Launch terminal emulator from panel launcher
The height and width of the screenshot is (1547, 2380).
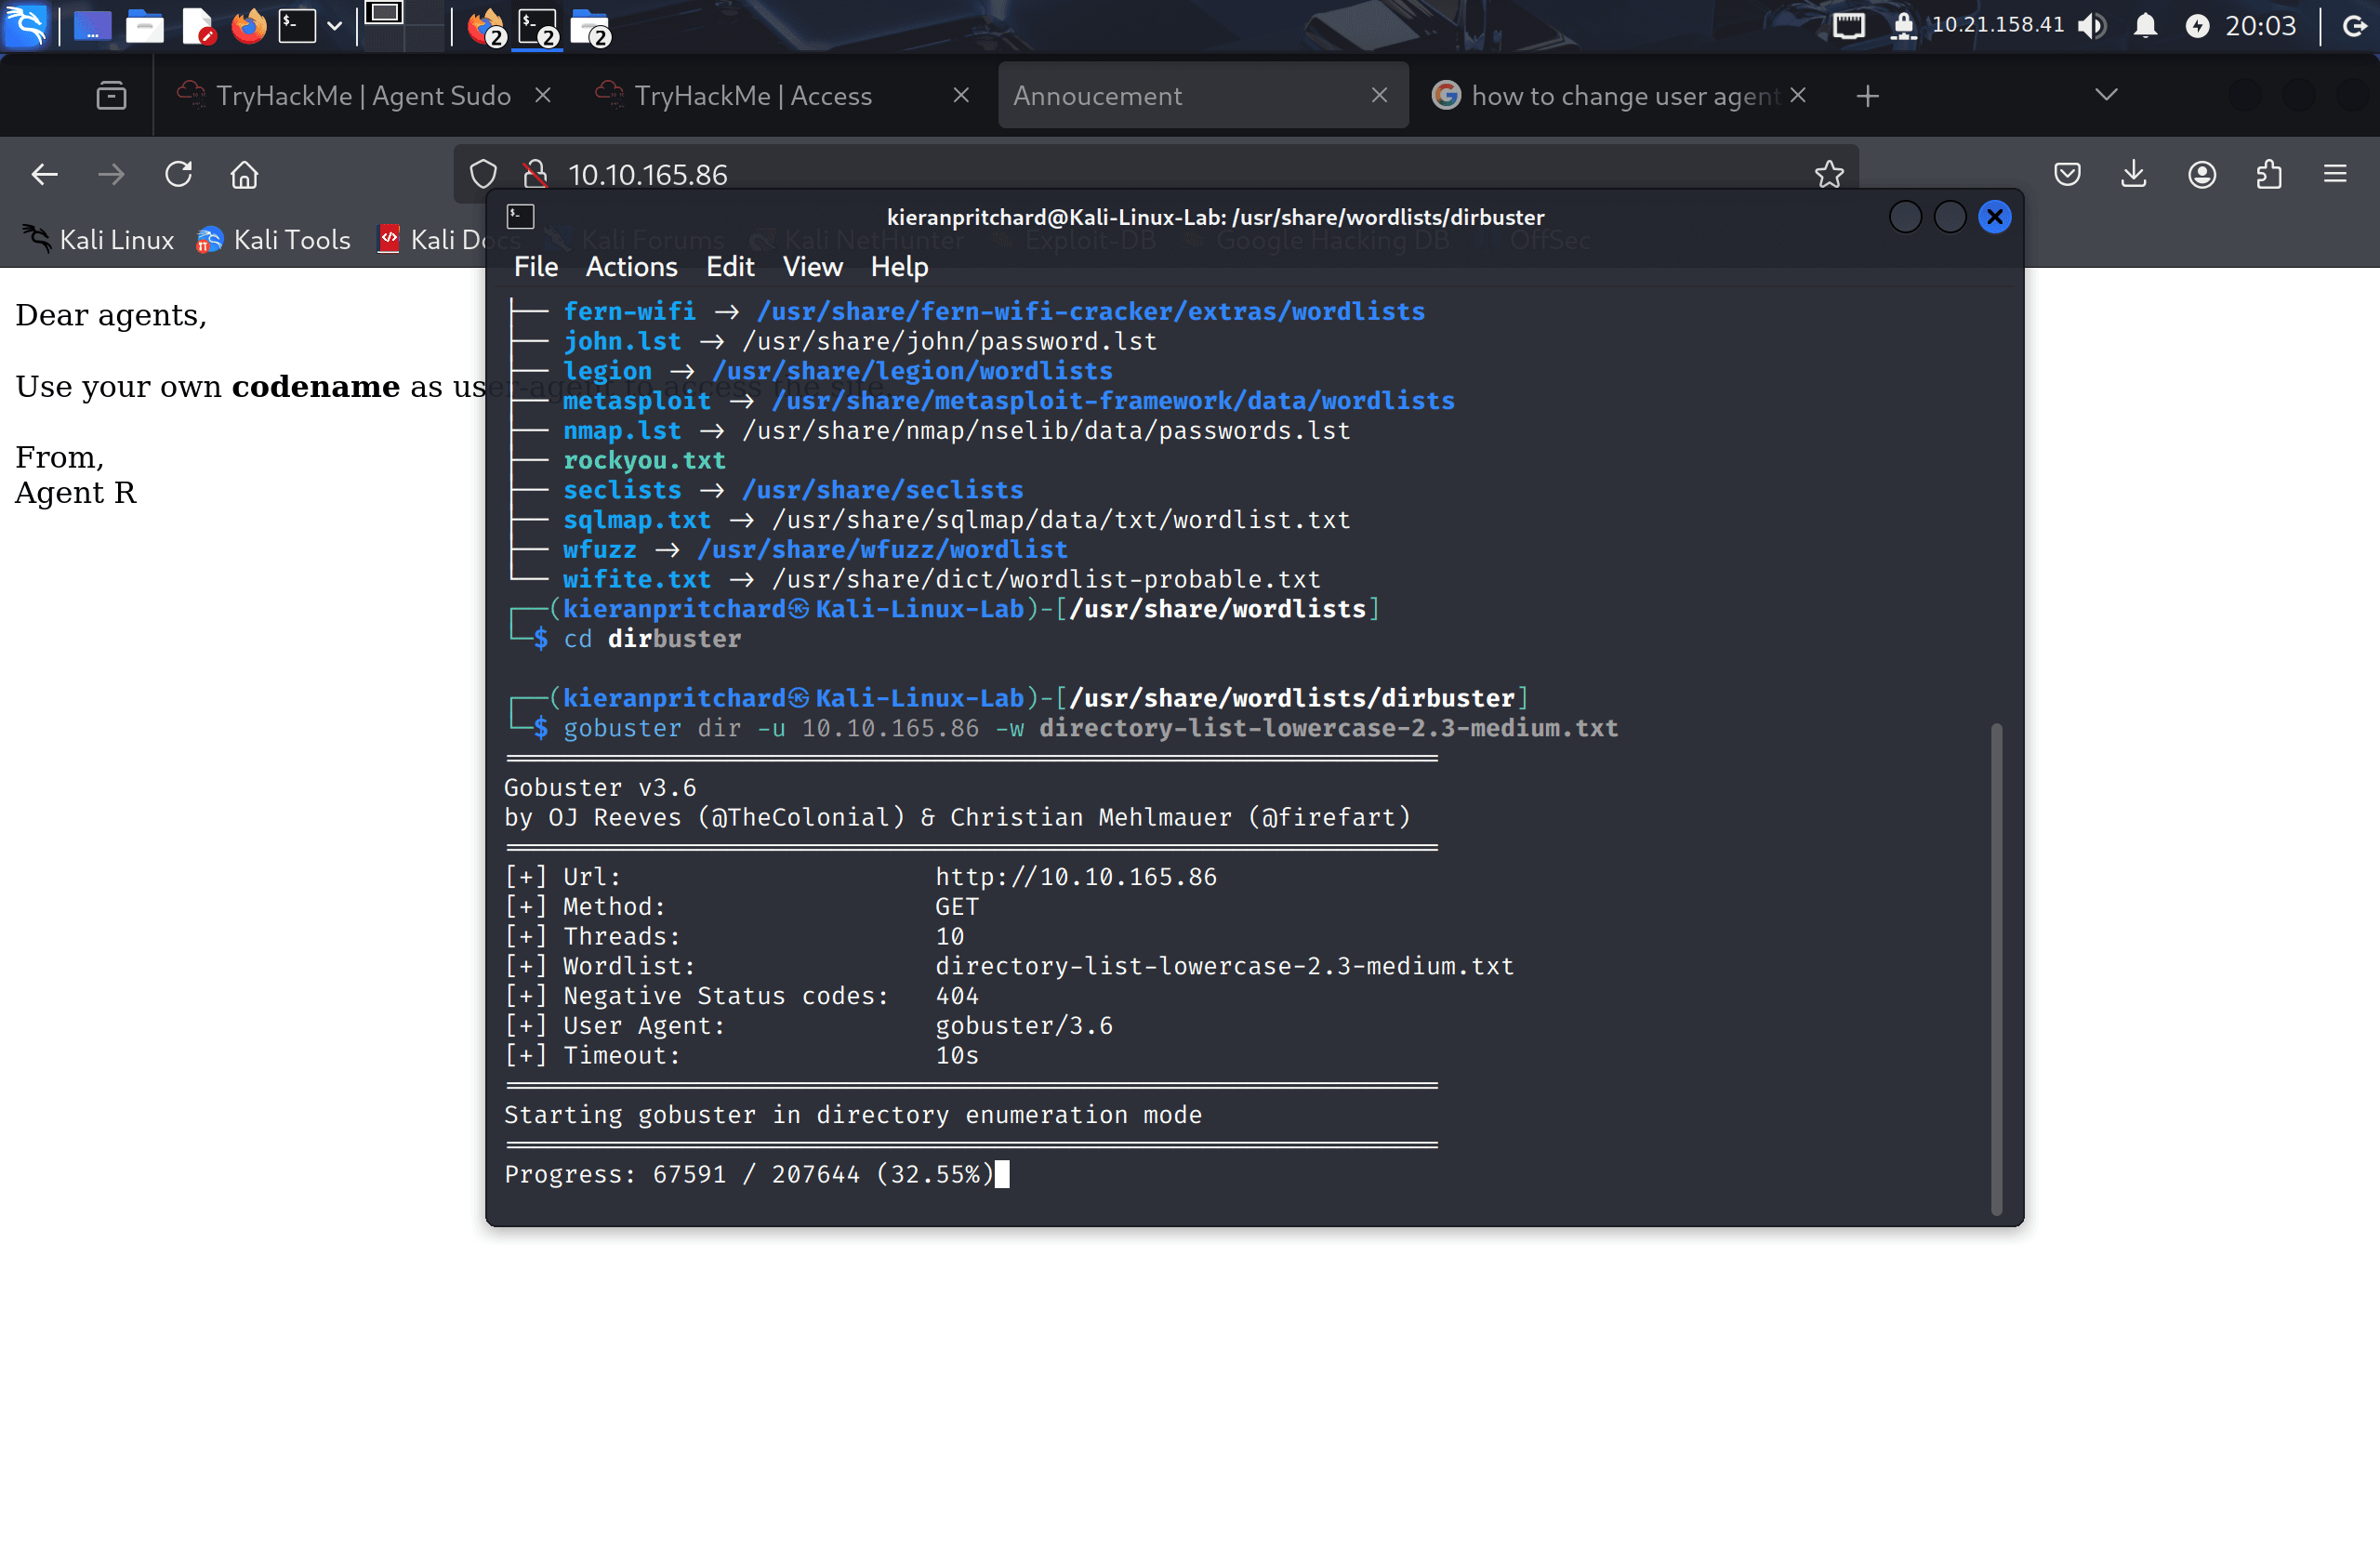(297, 26)
